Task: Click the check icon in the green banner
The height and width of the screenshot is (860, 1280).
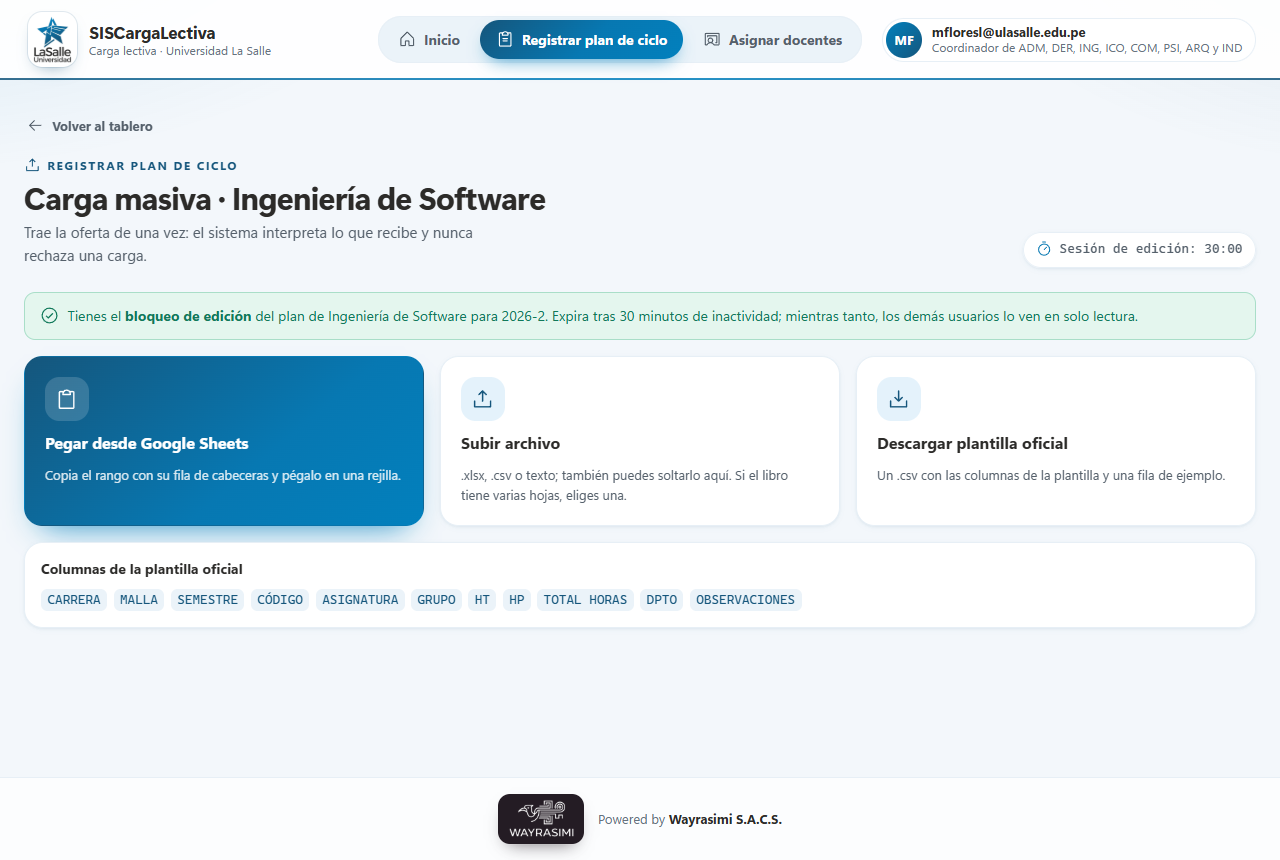Action: coord(49,316)
